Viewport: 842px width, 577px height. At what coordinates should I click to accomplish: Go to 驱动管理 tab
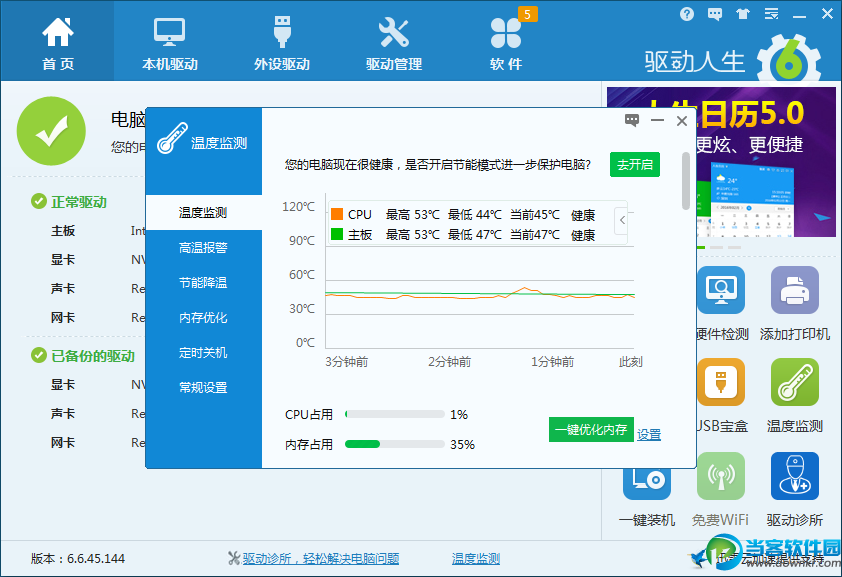pyautogui.click(x=394, y=42)
